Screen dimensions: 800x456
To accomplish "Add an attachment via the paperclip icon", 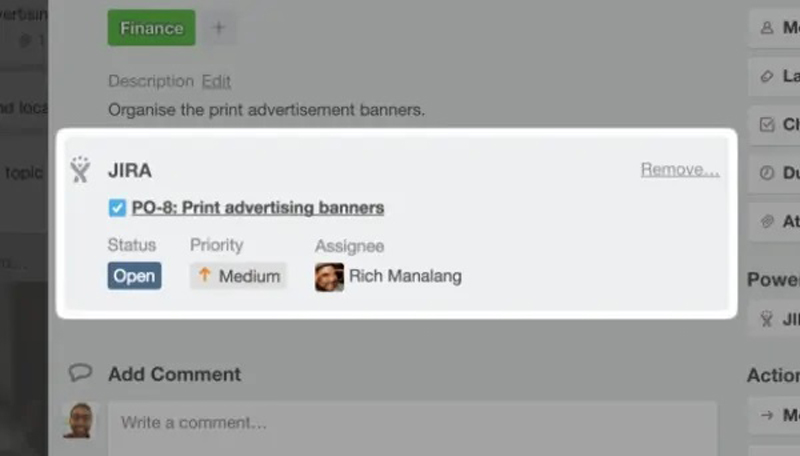I will click(767, 221).
